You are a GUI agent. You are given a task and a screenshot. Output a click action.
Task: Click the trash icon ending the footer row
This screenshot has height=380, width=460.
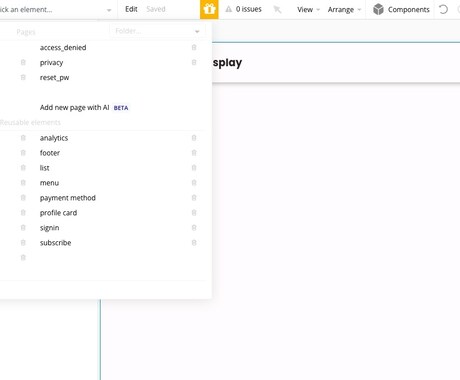[x=194, y=153]
